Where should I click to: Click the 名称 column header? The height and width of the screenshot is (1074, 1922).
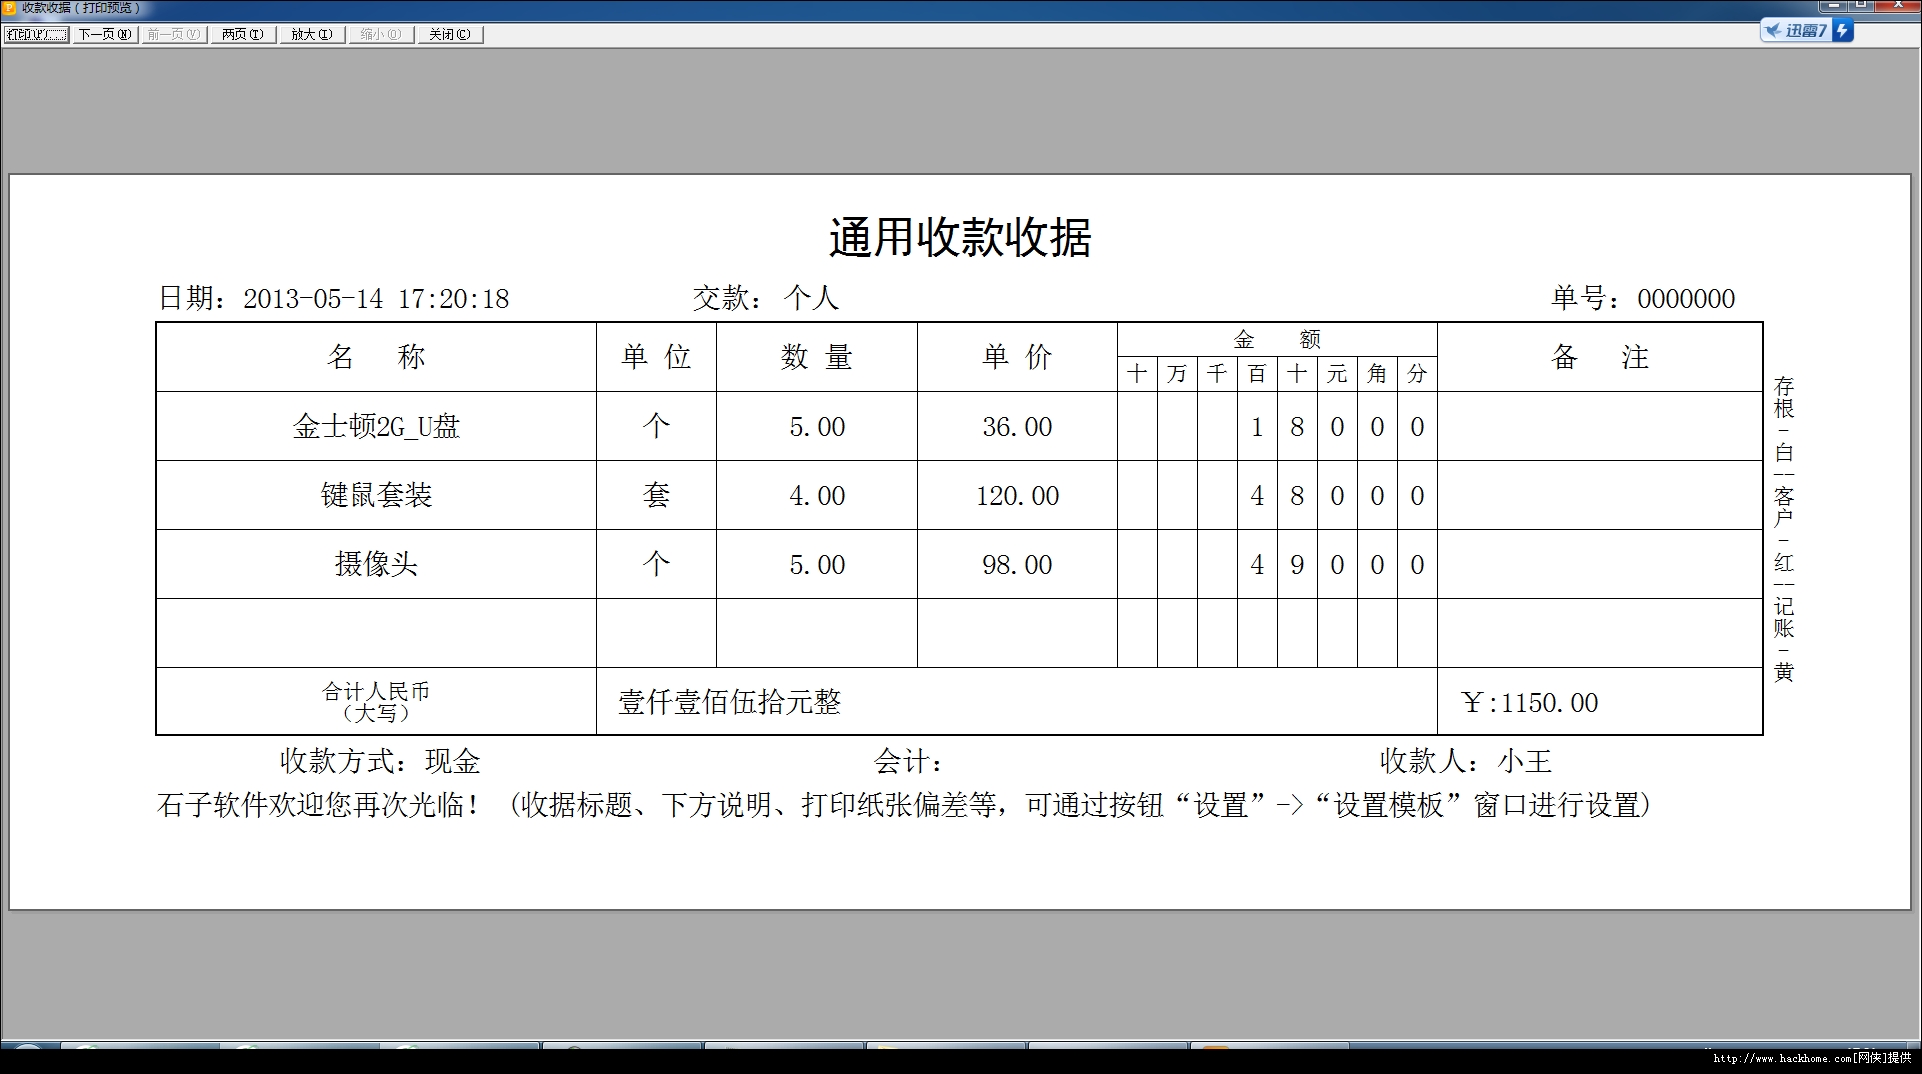coord(376,357)
